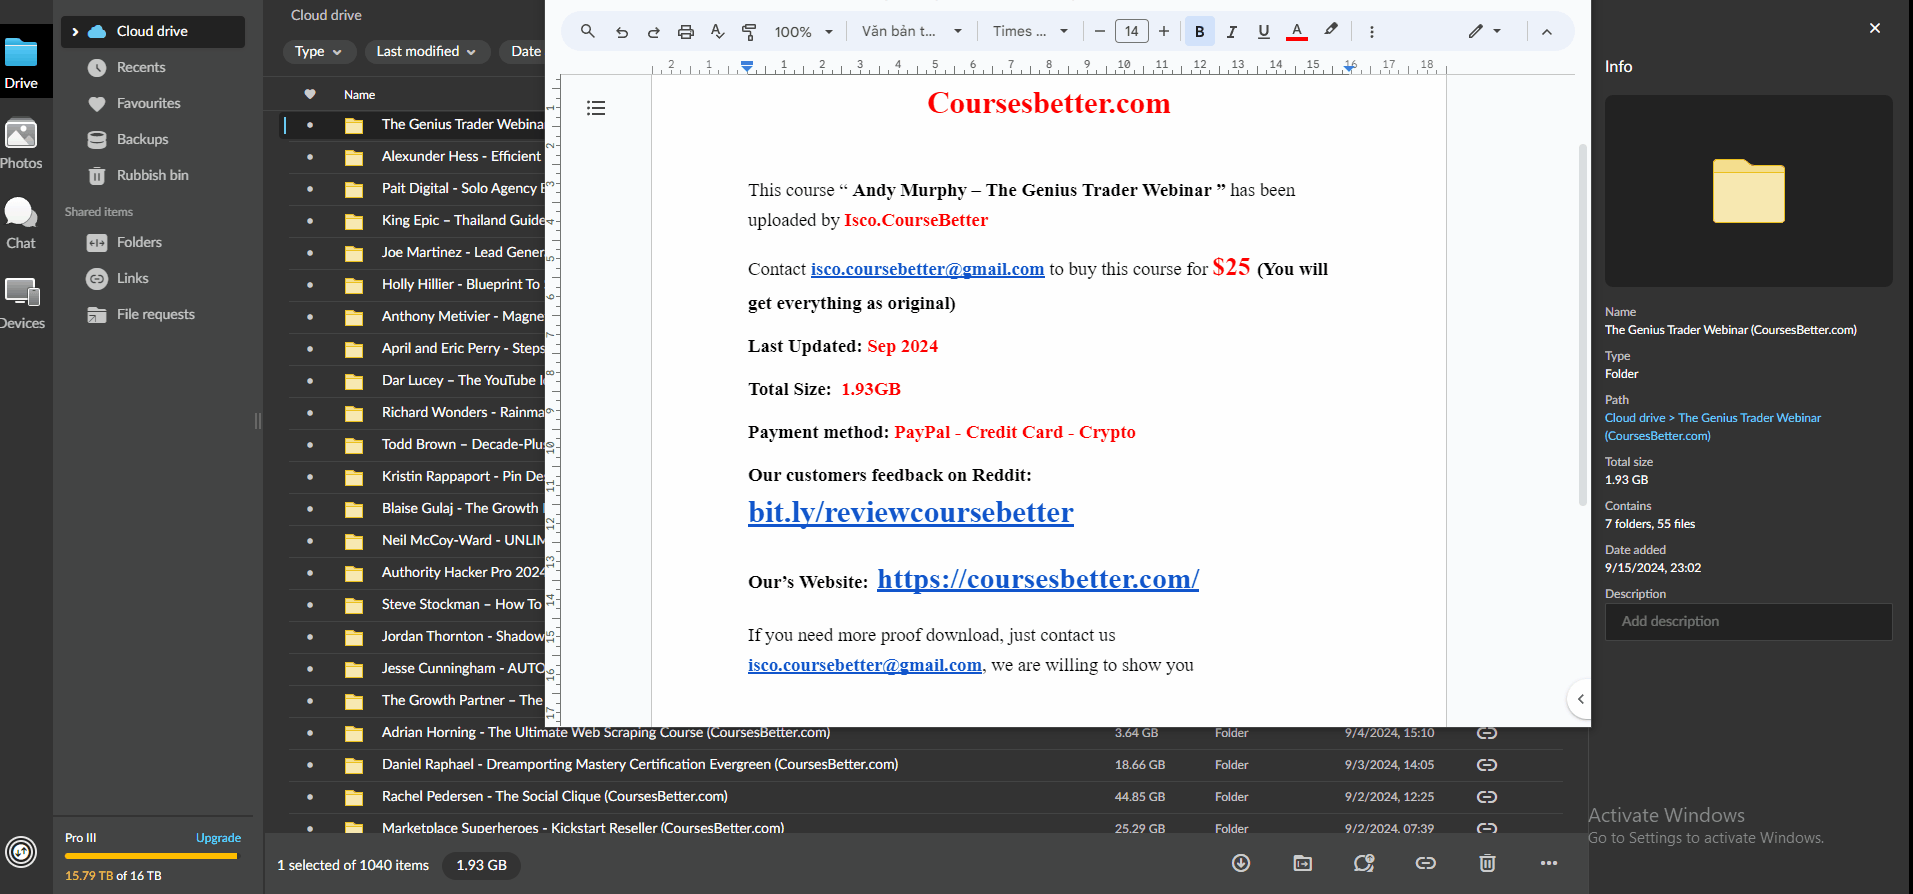This screenshot has width=1913, height=894.
Task: Click the undo arrow icon
Action: (x=622, y=32)
